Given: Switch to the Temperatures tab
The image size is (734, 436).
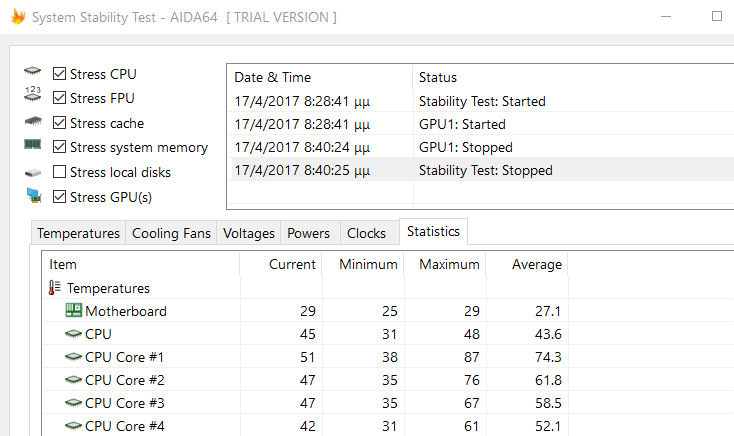Looking at the screenshot, I should [78, 233].
